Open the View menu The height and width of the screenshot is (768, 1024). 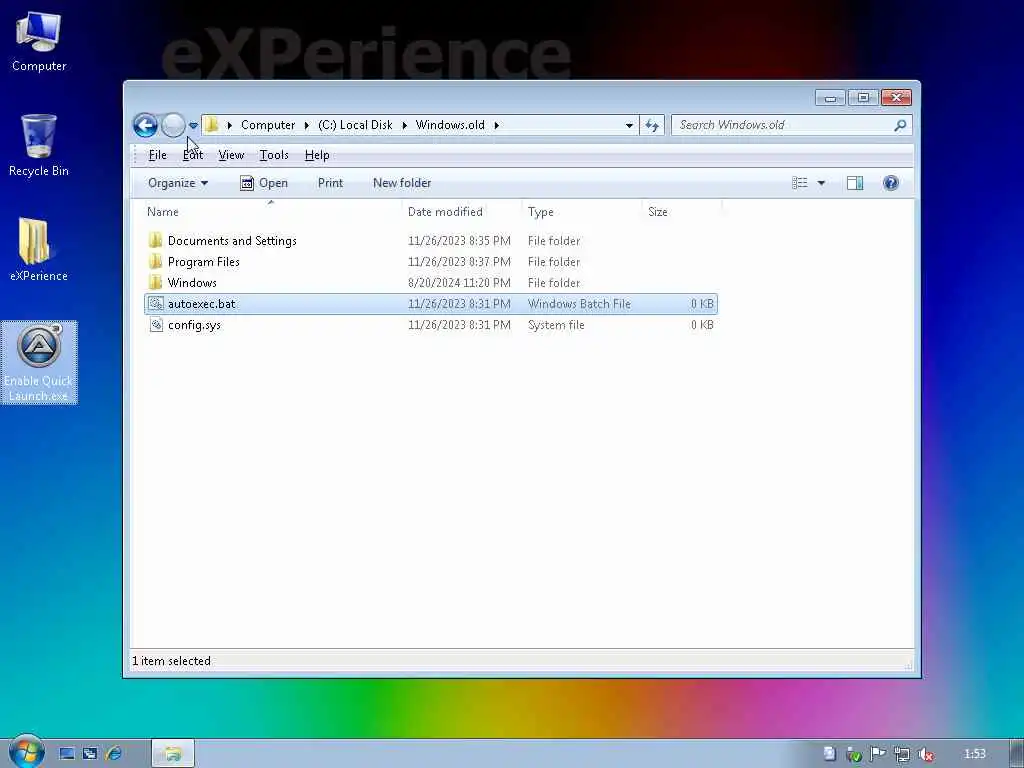pos(231,155)
